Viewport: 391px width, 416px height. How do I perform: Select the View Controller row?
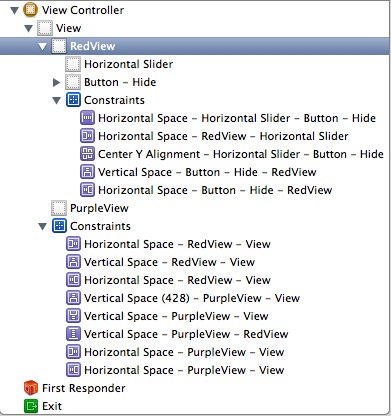click(x=83, y=10)
